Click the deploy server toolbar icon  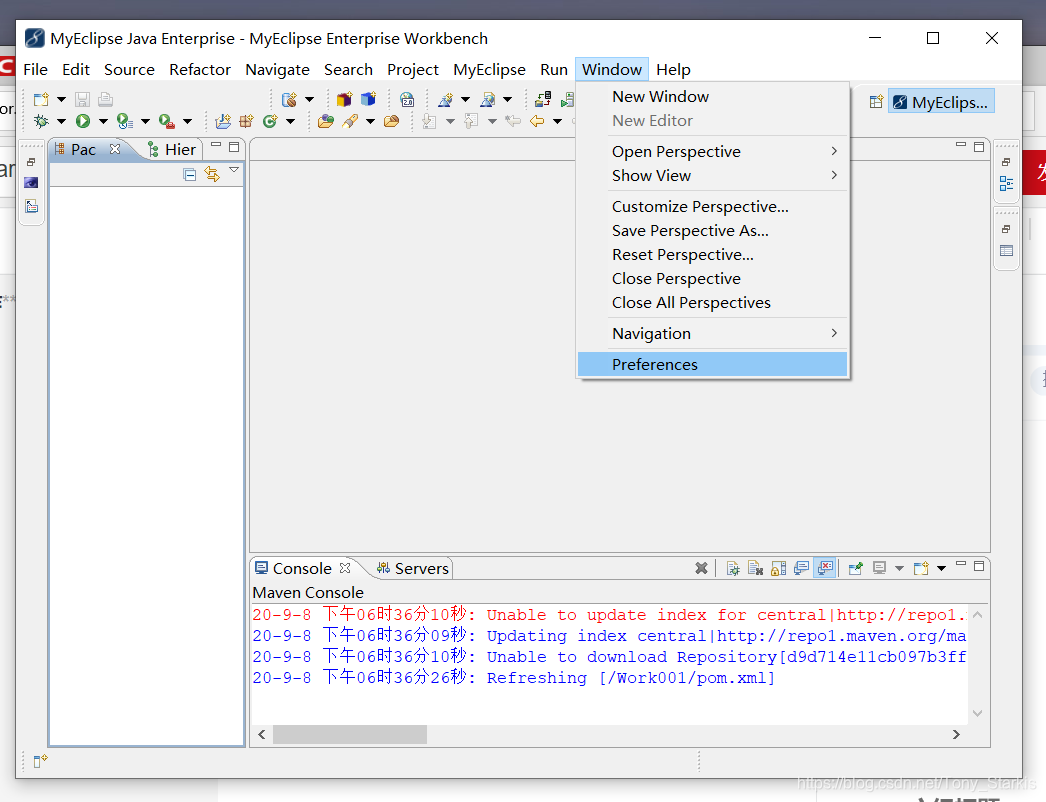[x=543, y=99]
